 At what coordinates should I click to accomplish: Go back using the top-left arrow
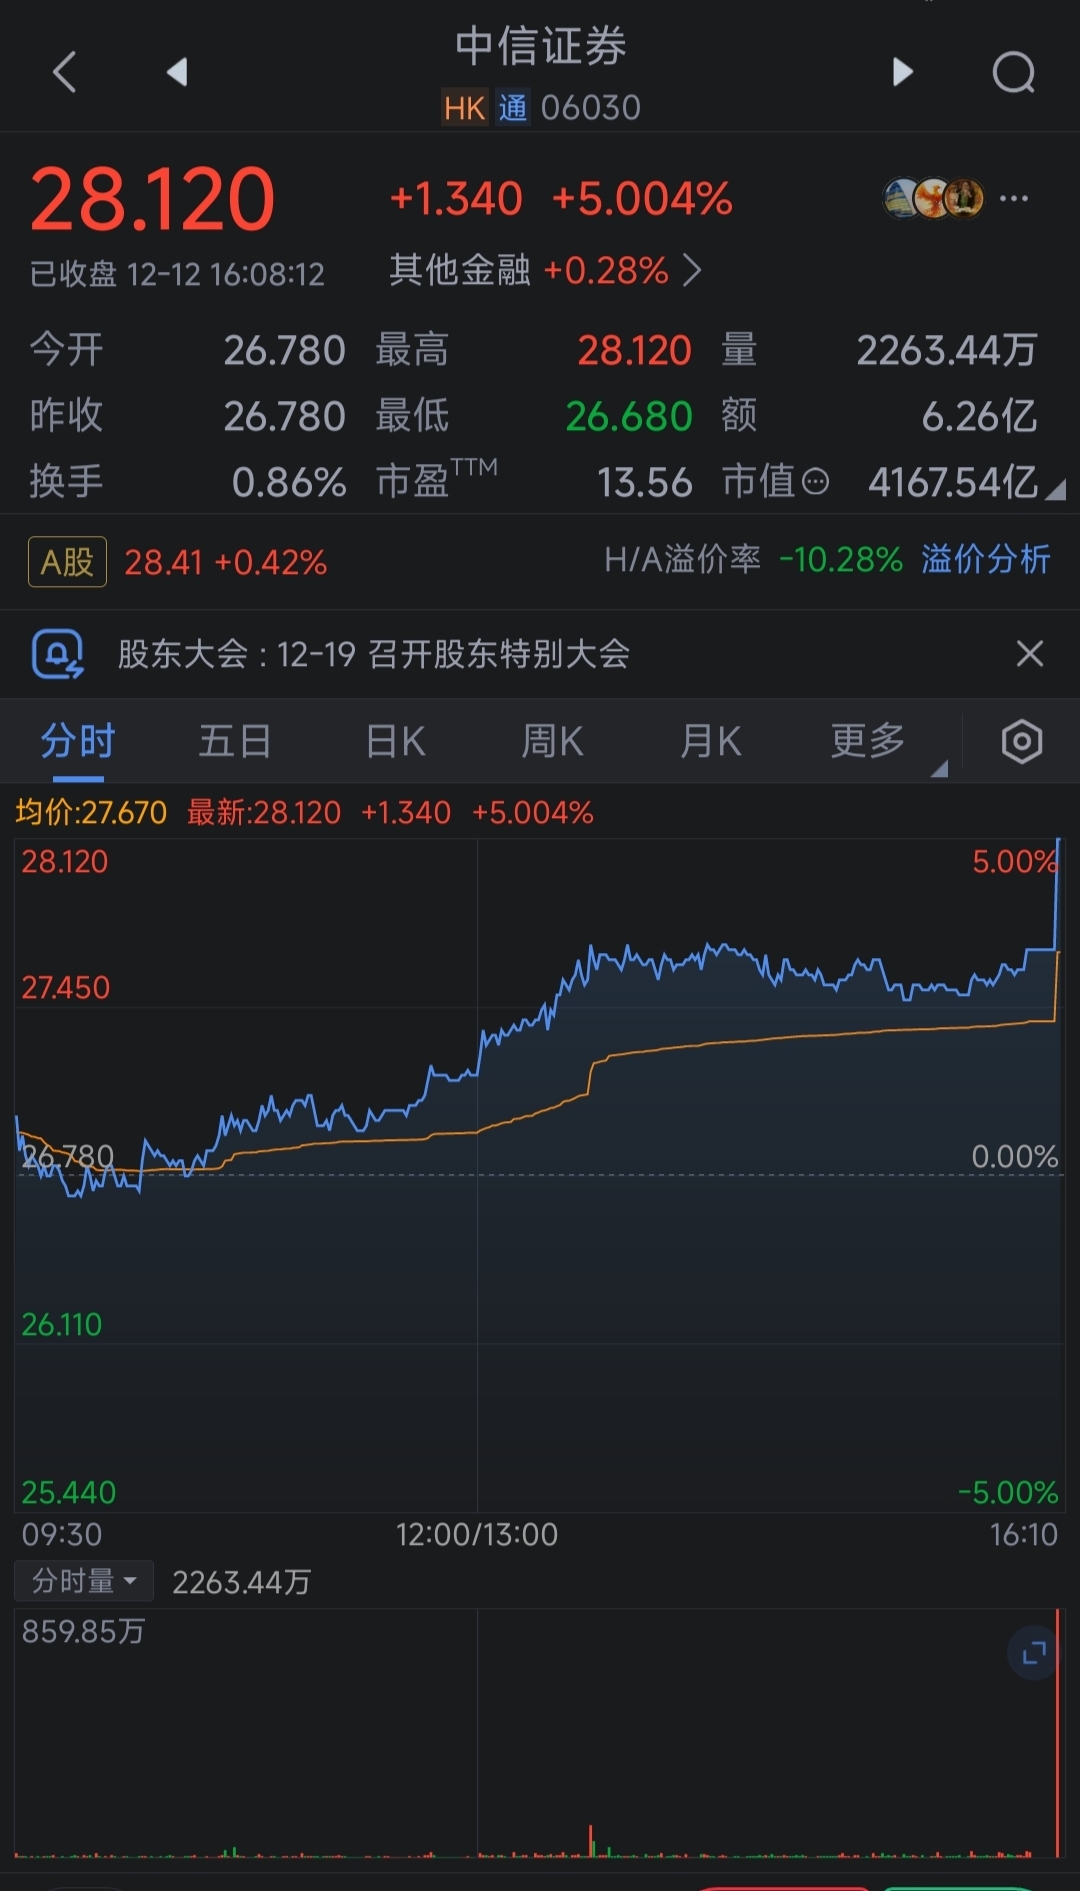tap(65, 72)
